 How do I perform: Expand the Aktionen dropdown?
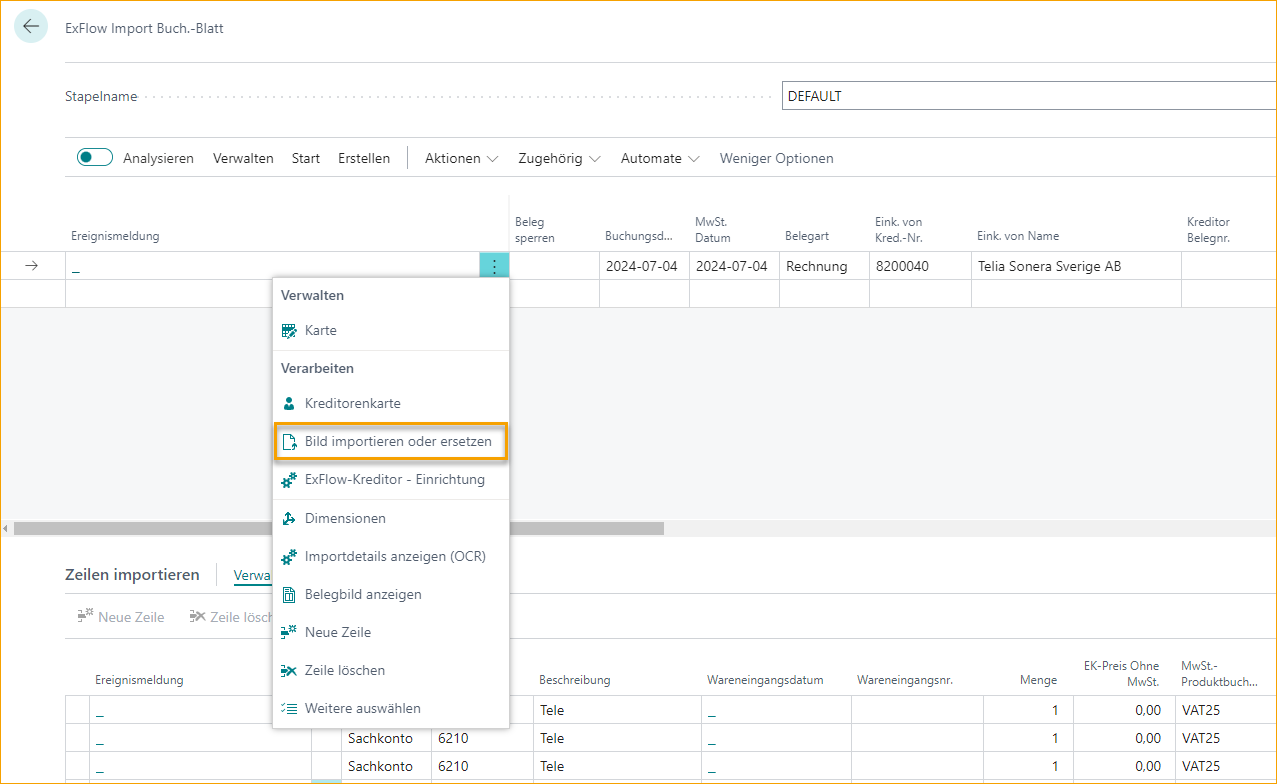(459, 158)
